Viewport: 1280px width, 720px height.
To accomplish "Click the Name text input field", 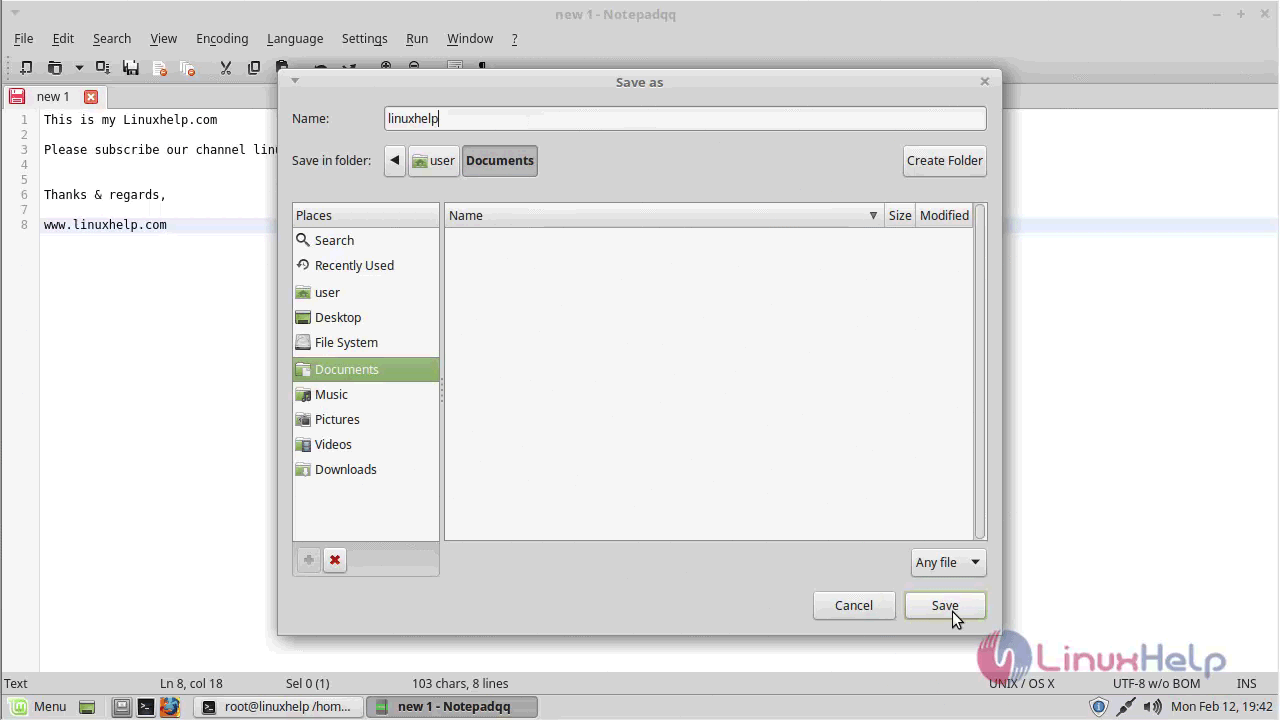I will (x=685, y=118).
